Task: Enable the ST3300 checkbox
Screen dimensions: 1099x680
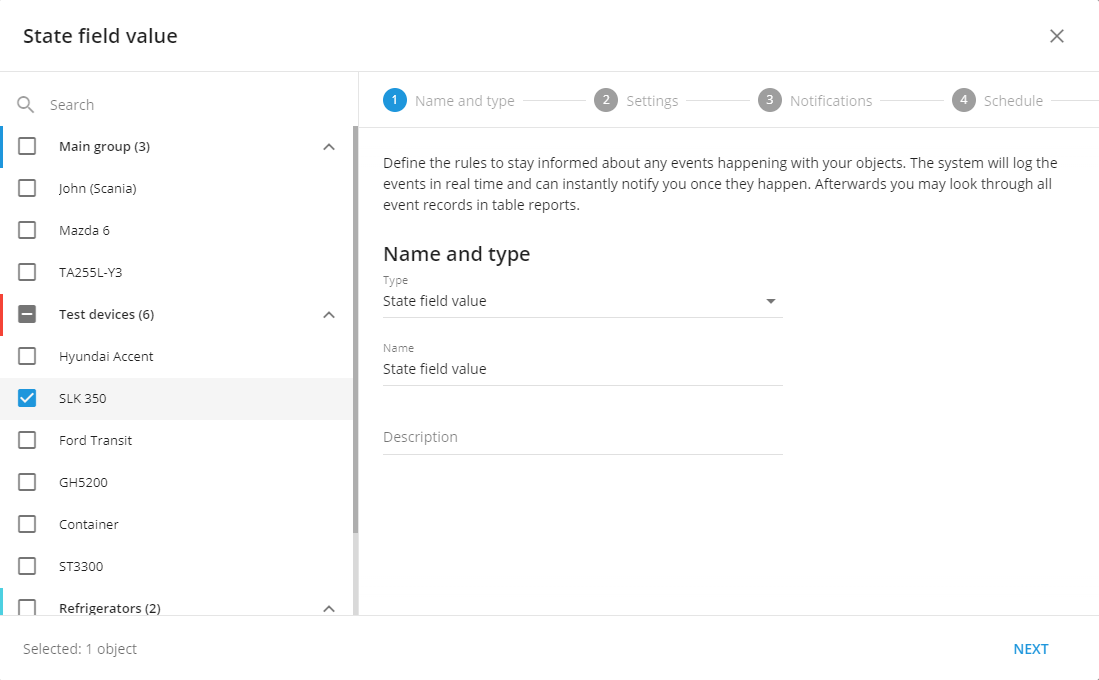Action: click(27, 566)
